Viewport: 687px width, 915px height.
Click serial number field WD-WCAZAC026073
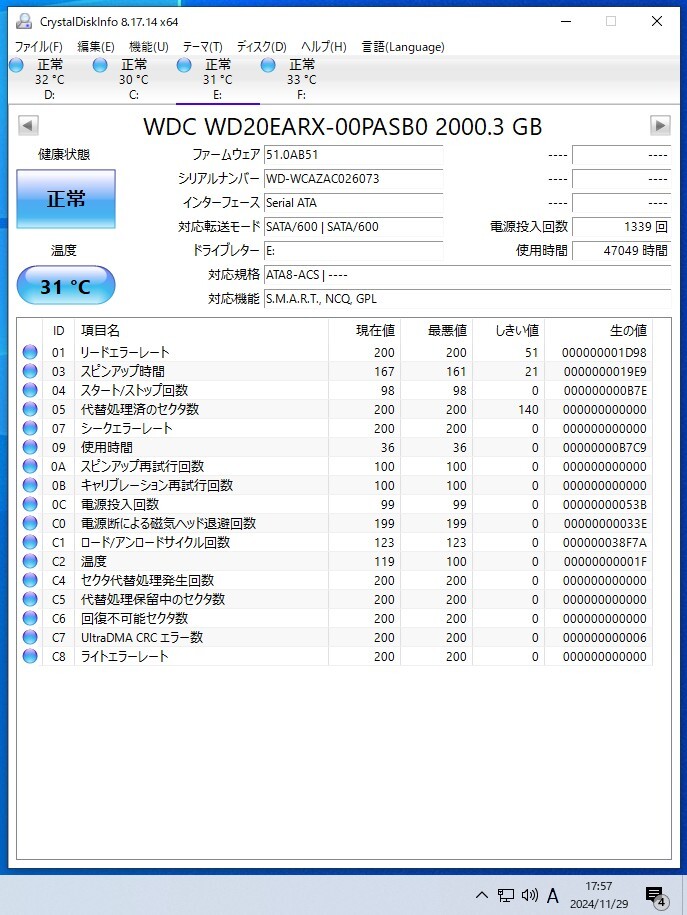[353, 179]
